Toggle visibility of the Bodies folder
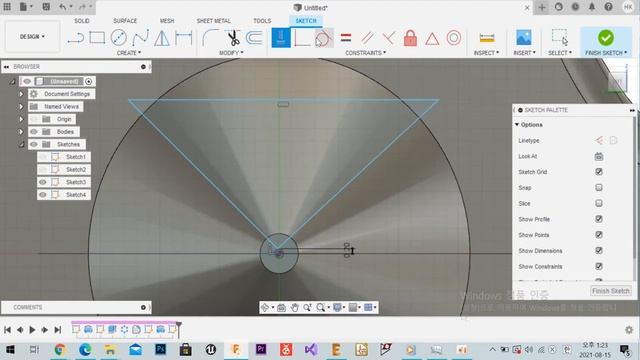This screenshot has width=640, height=360. click(34, 132)
